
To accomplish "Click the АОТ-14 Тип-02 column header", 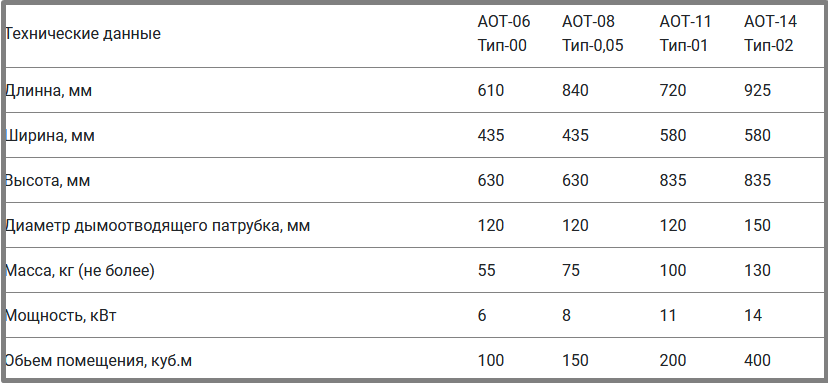I will (x=770, y=34).
